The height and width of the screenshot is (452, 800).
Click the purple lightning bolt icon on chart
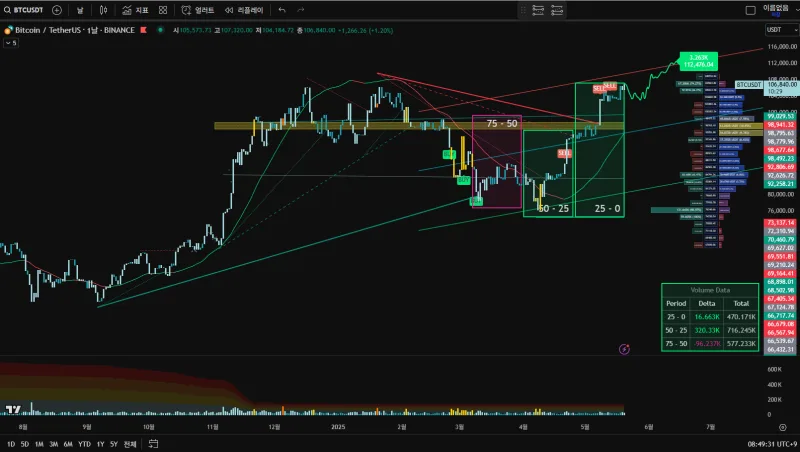pyautogui.click(x=624, y=349)
